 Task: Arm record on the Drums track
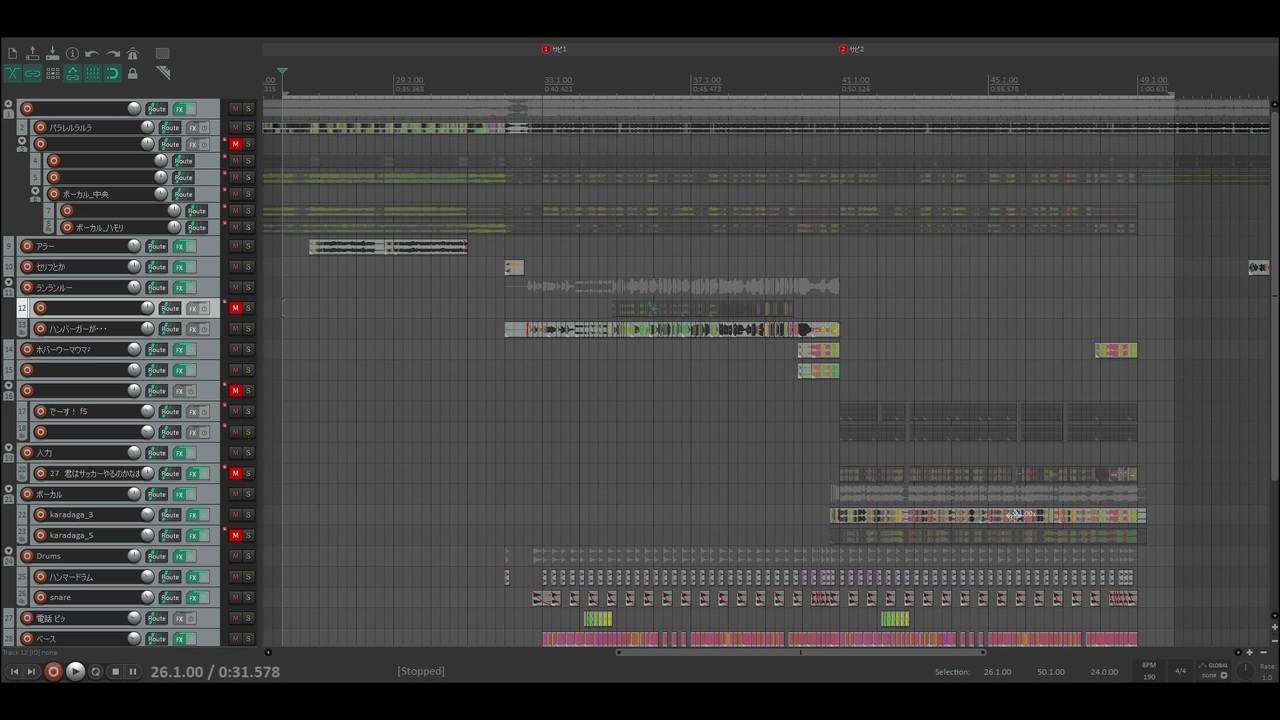(27, 556)
